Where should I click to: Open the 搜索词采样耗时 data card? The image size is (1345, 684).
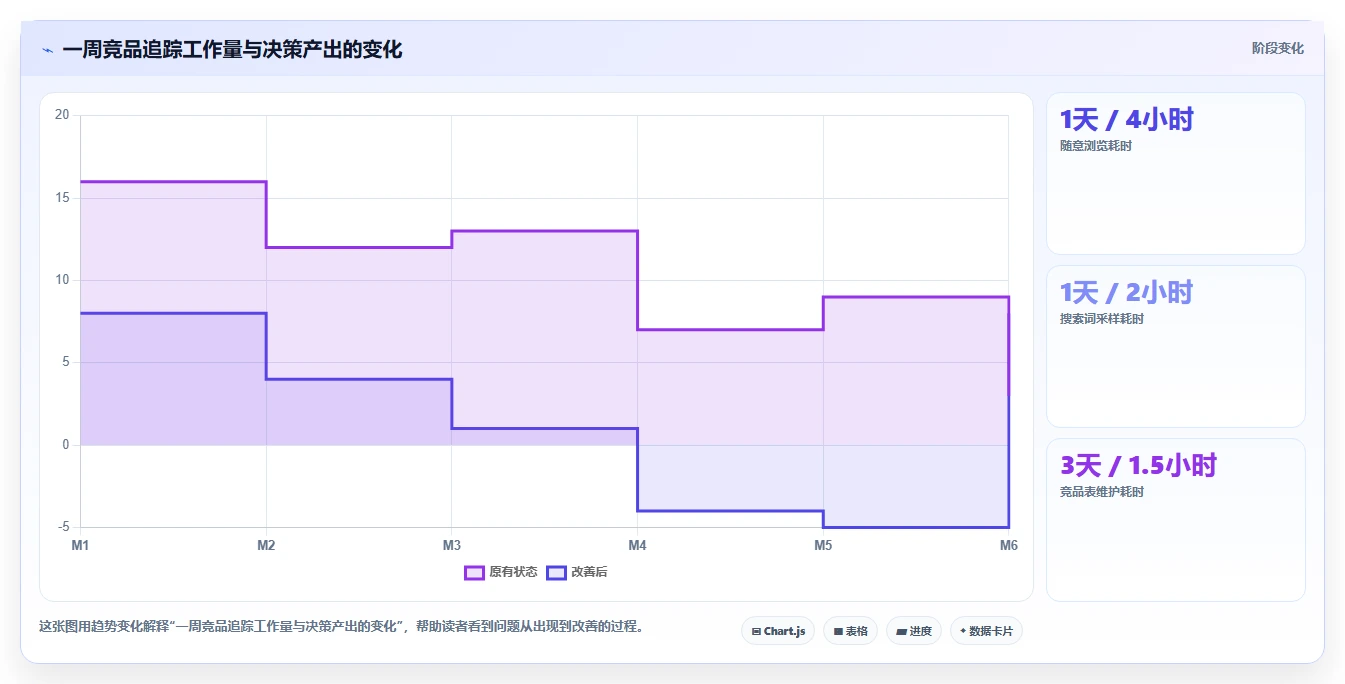tap(1176, 346)
